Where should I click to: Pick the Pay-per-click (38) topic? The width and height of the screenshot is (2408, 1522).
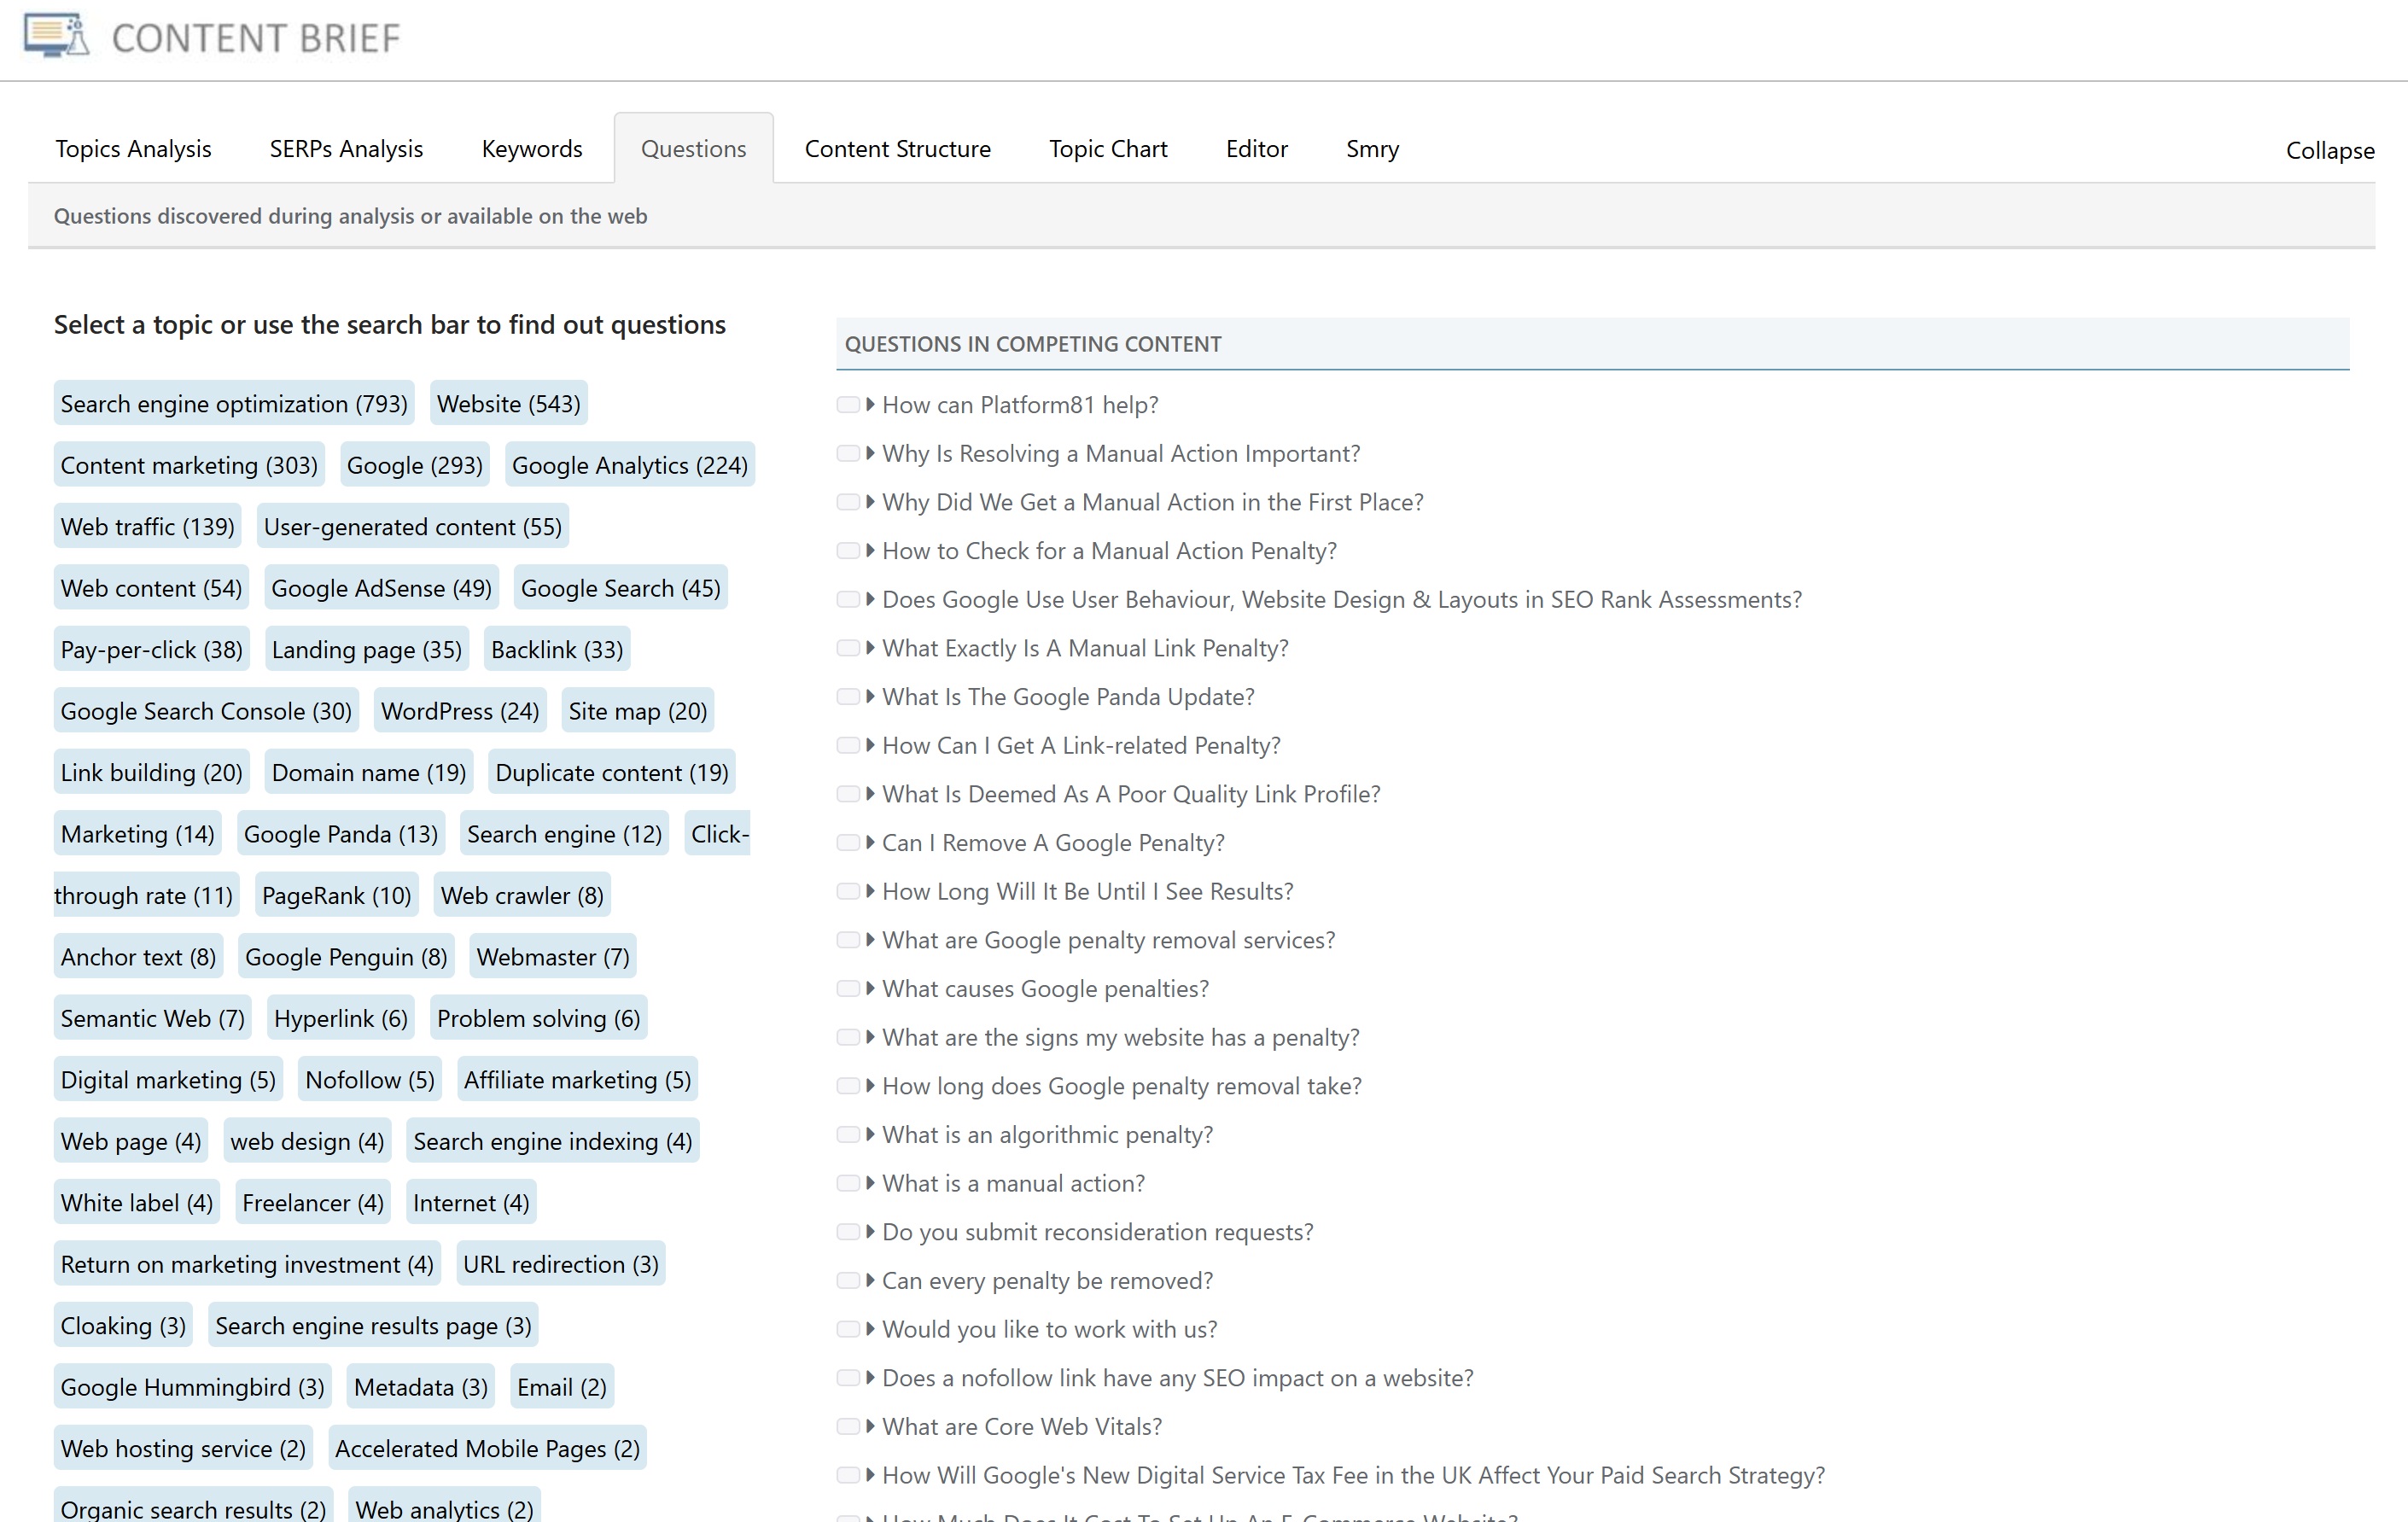pos(151,650)
